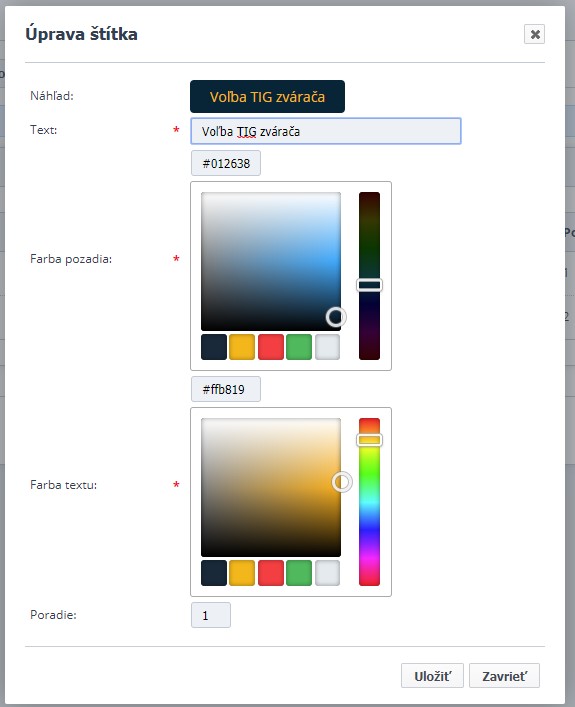
Task: Close the Úprava štítka dialog with X
Action: click(534, 34)
